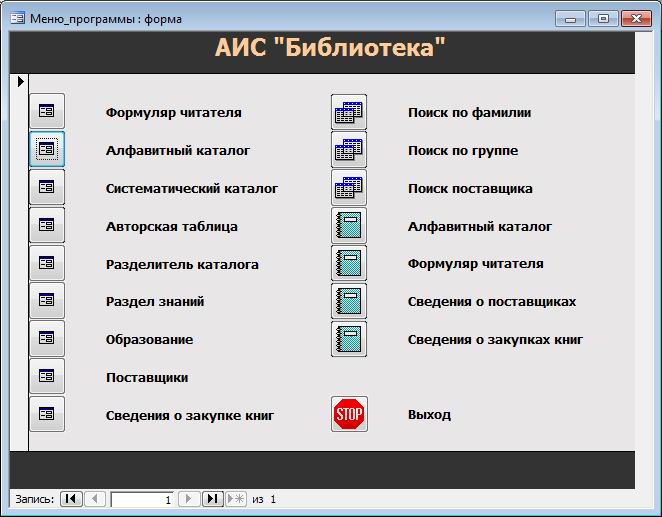The image size is (662, 517).
Task: Run the Поиск по фамилии query icon
Action: click(349, 112)
